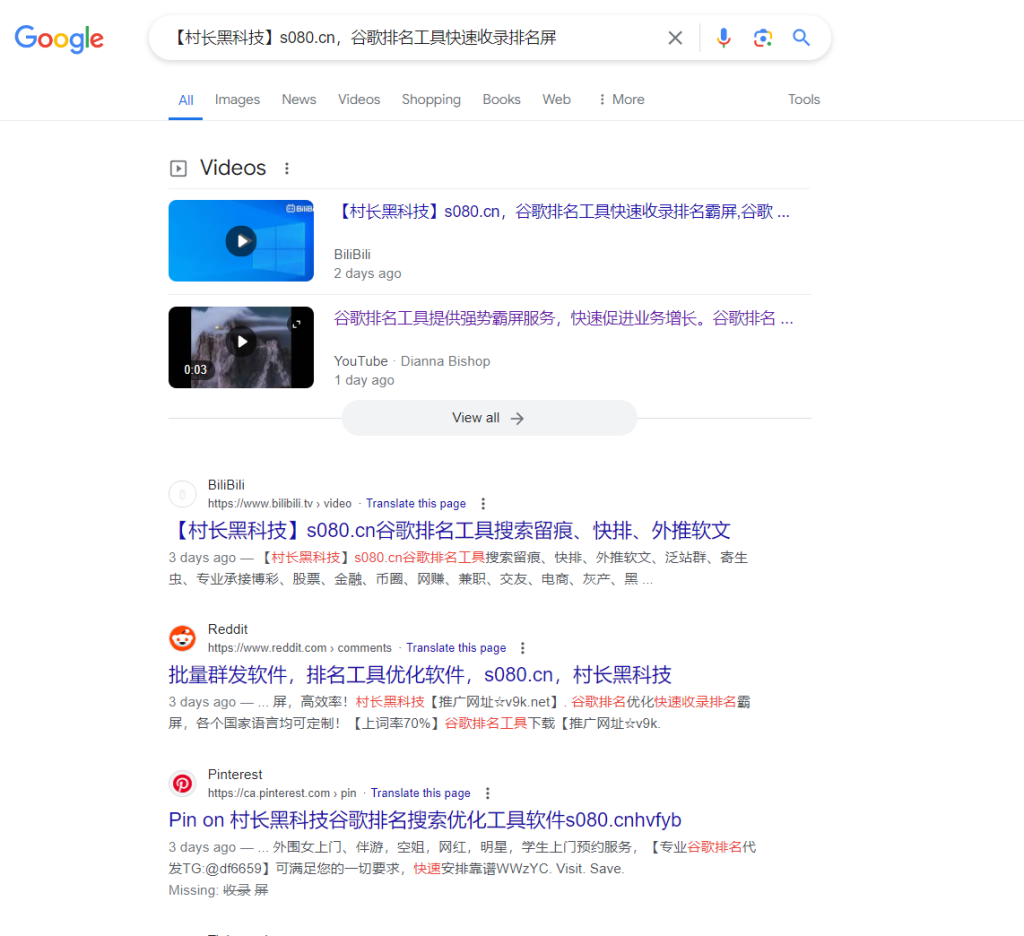
Task: Open the Tools menu
Action: coord(804,99)
